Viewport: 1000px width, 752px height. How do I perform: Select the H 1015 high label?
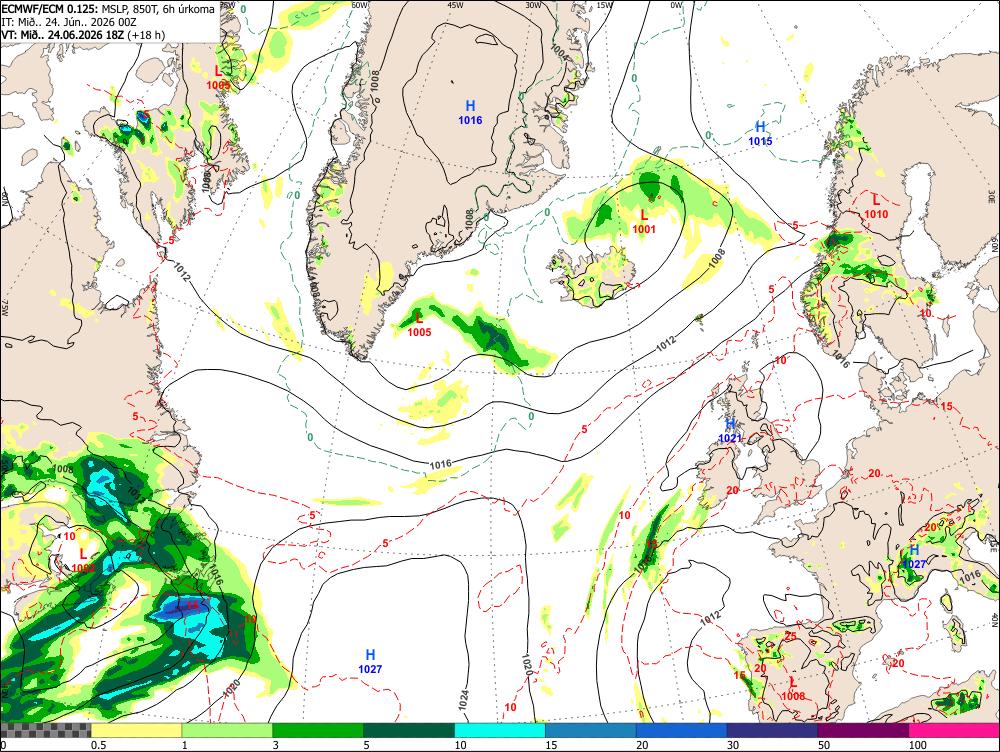click(x=760, y=133)
